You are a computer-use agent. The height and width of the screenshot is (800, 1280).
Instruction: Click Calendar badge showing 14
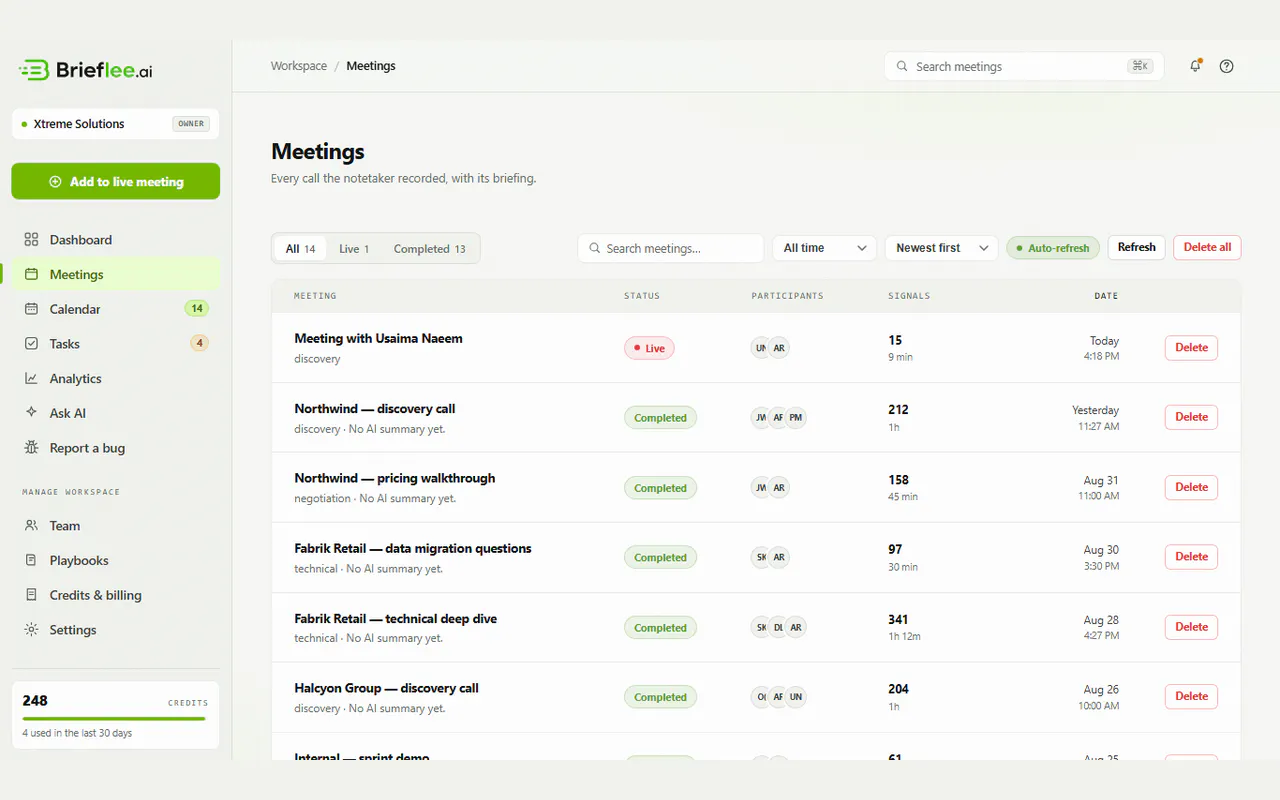(197, 309)
